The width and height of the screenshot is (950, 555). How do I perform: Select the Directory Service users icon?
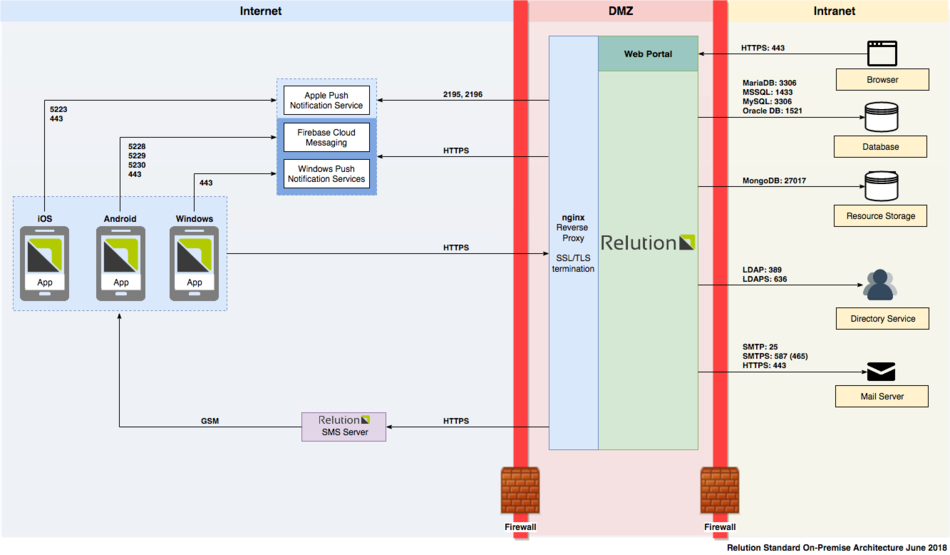click(881, 285)
